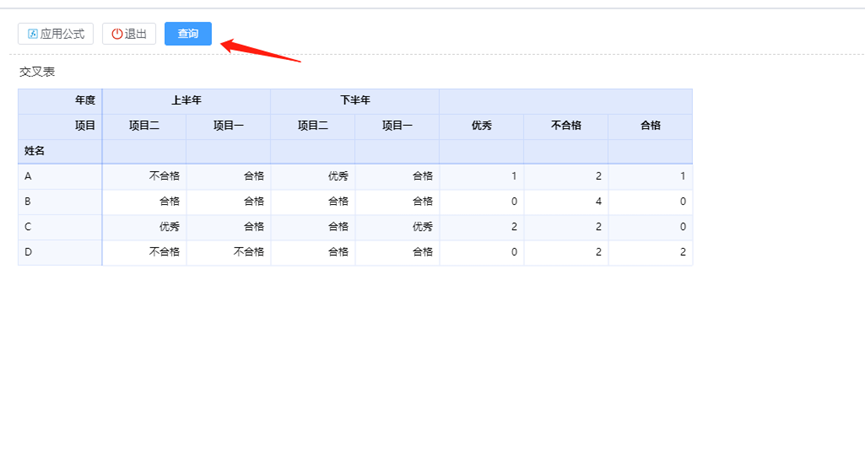This screenshot has width=865, height=463.
Task: Click the red power icon beside 退出
Action: (116, 34)
